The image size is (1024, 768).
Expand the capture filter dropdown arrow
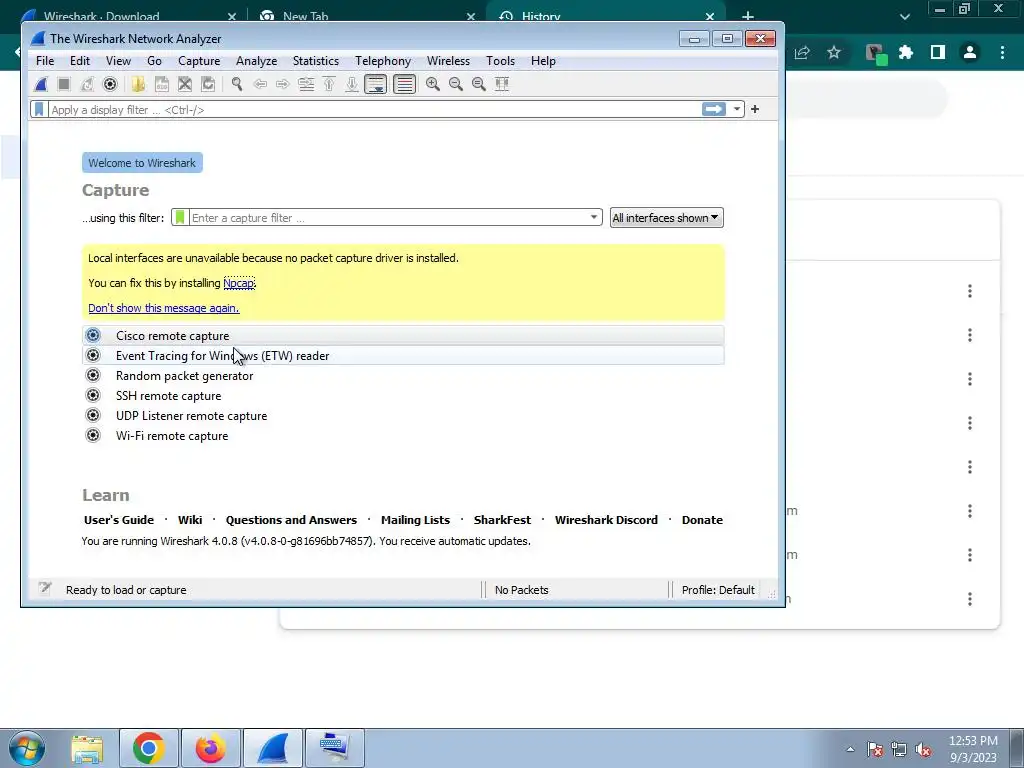(594, 217)
